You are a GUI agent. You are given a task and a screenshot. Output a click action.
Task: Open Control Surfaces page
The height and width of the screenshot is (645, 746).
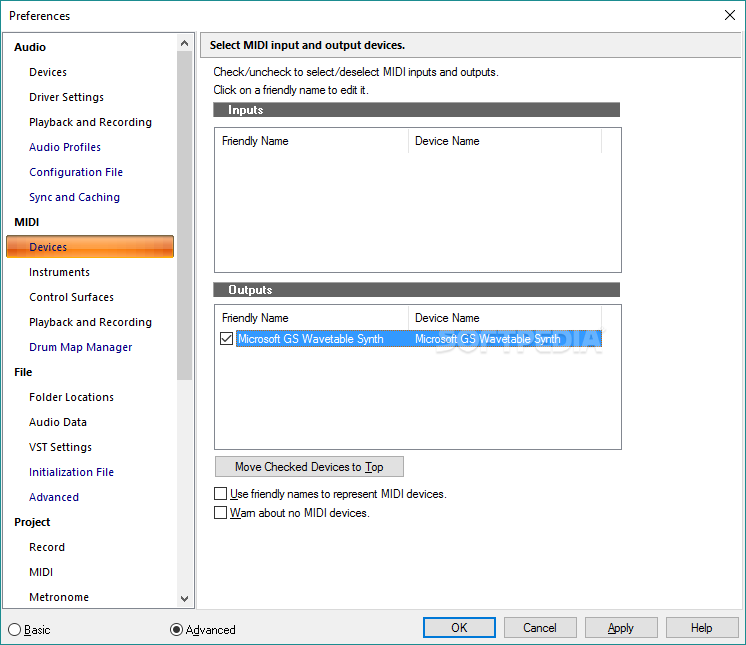(x=71, y=297)
